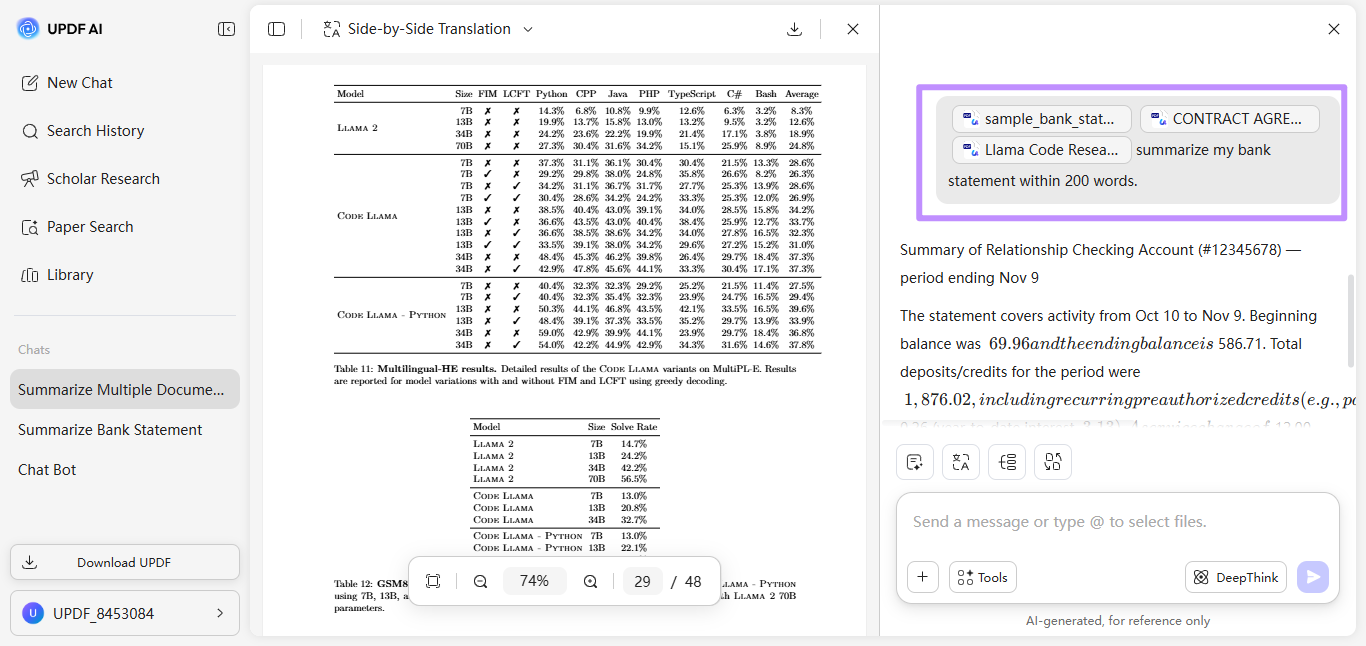Zoom in the document

tap(590, 581)
